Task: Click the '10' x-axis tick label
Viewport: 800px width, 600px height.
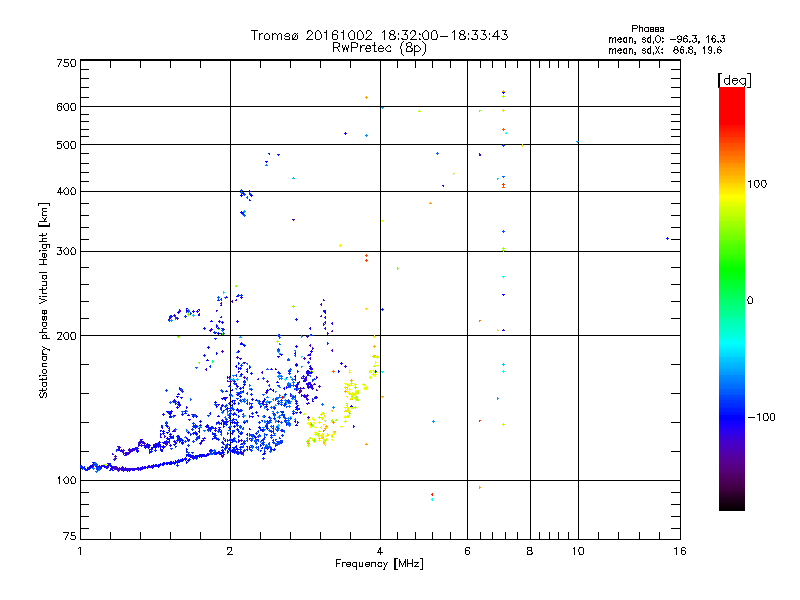Action: pyautogui.click(x=578, y=551)
